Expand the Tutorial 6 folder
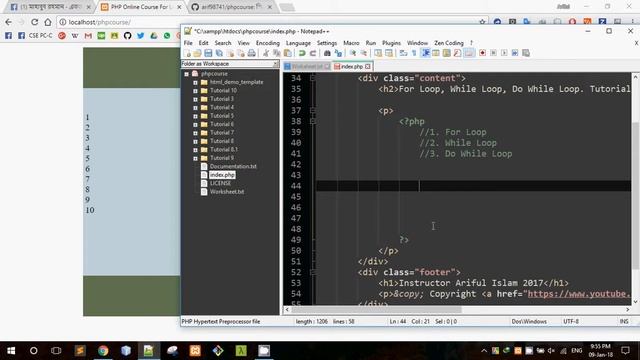This screenshot has height=360, width=640. pos(195,124)
